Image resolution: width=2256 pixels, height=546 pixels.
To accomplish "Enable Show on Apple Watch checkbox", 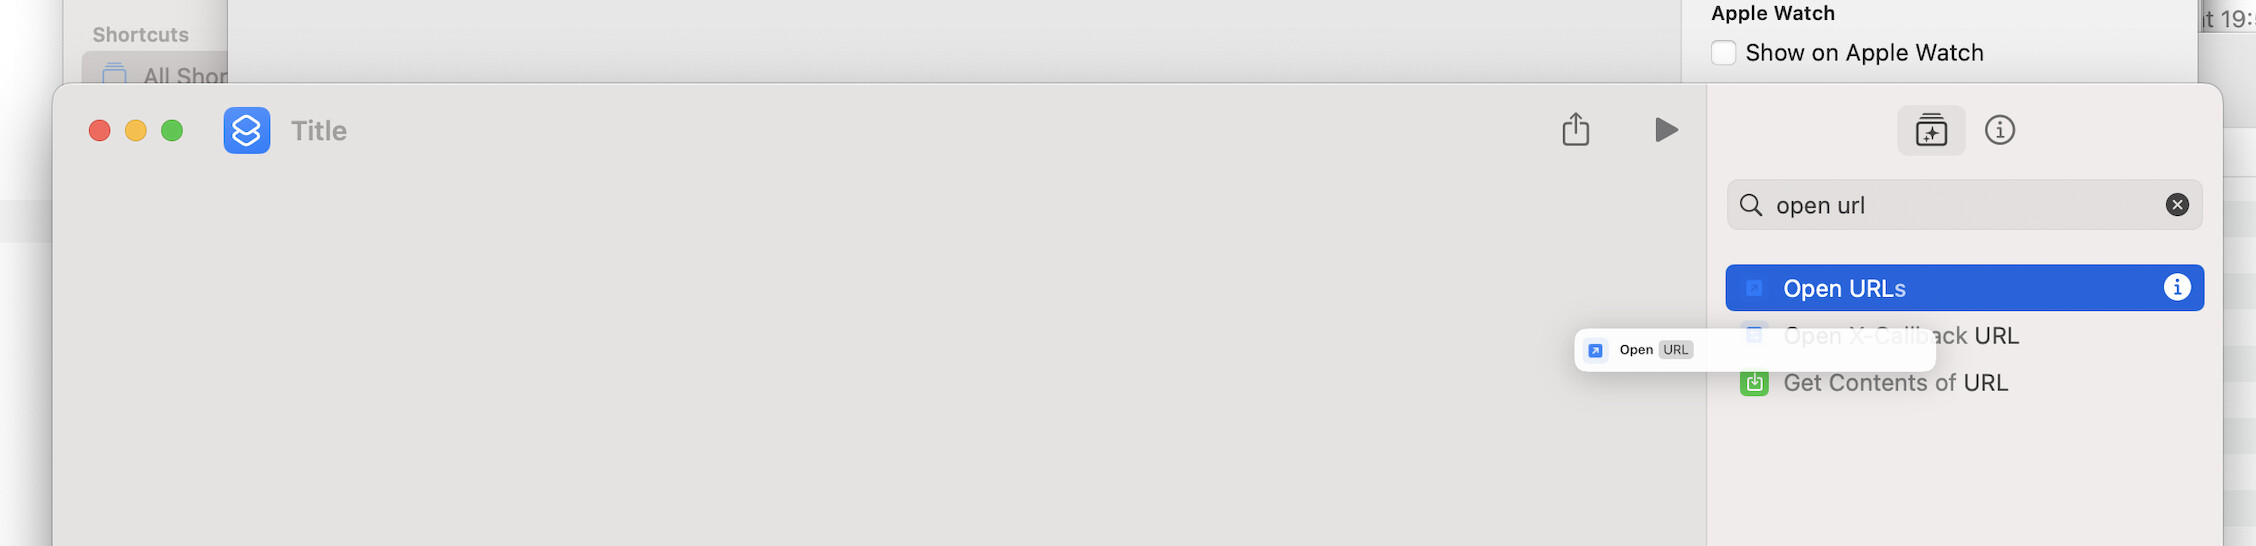I will 1723,53.
